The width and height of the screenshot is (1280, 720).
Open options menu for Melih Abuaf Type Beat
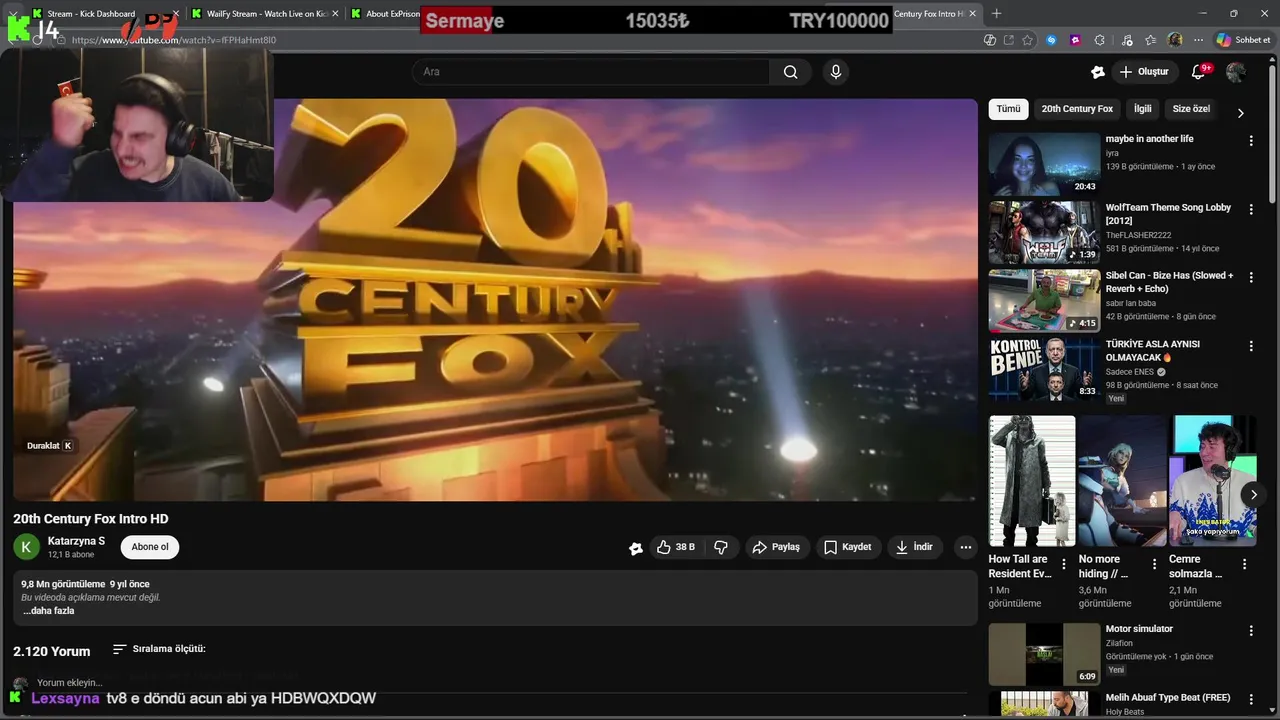click(1250, 699)
